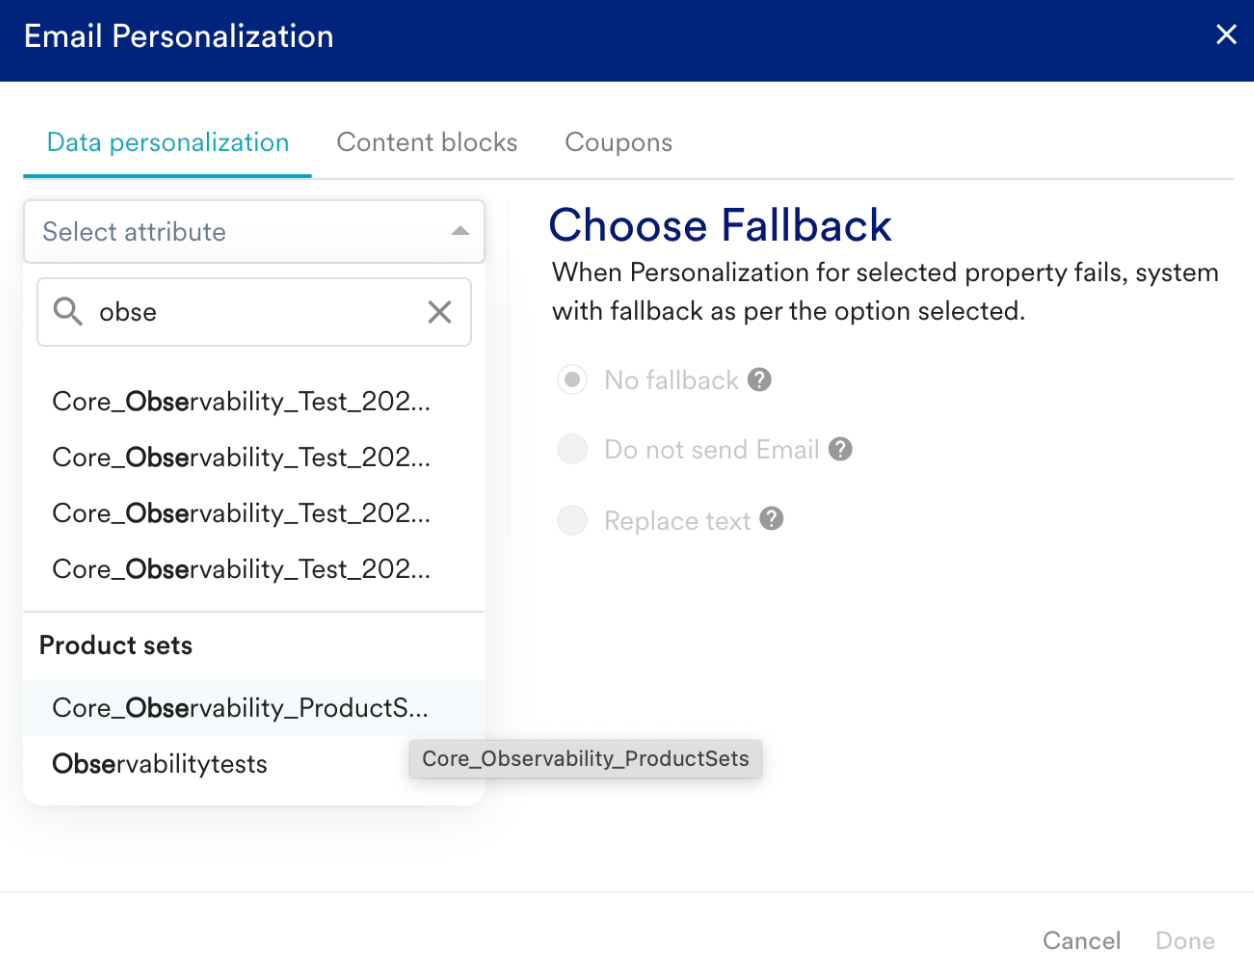Select the last Core_Observability_Test result

[241, 569]
